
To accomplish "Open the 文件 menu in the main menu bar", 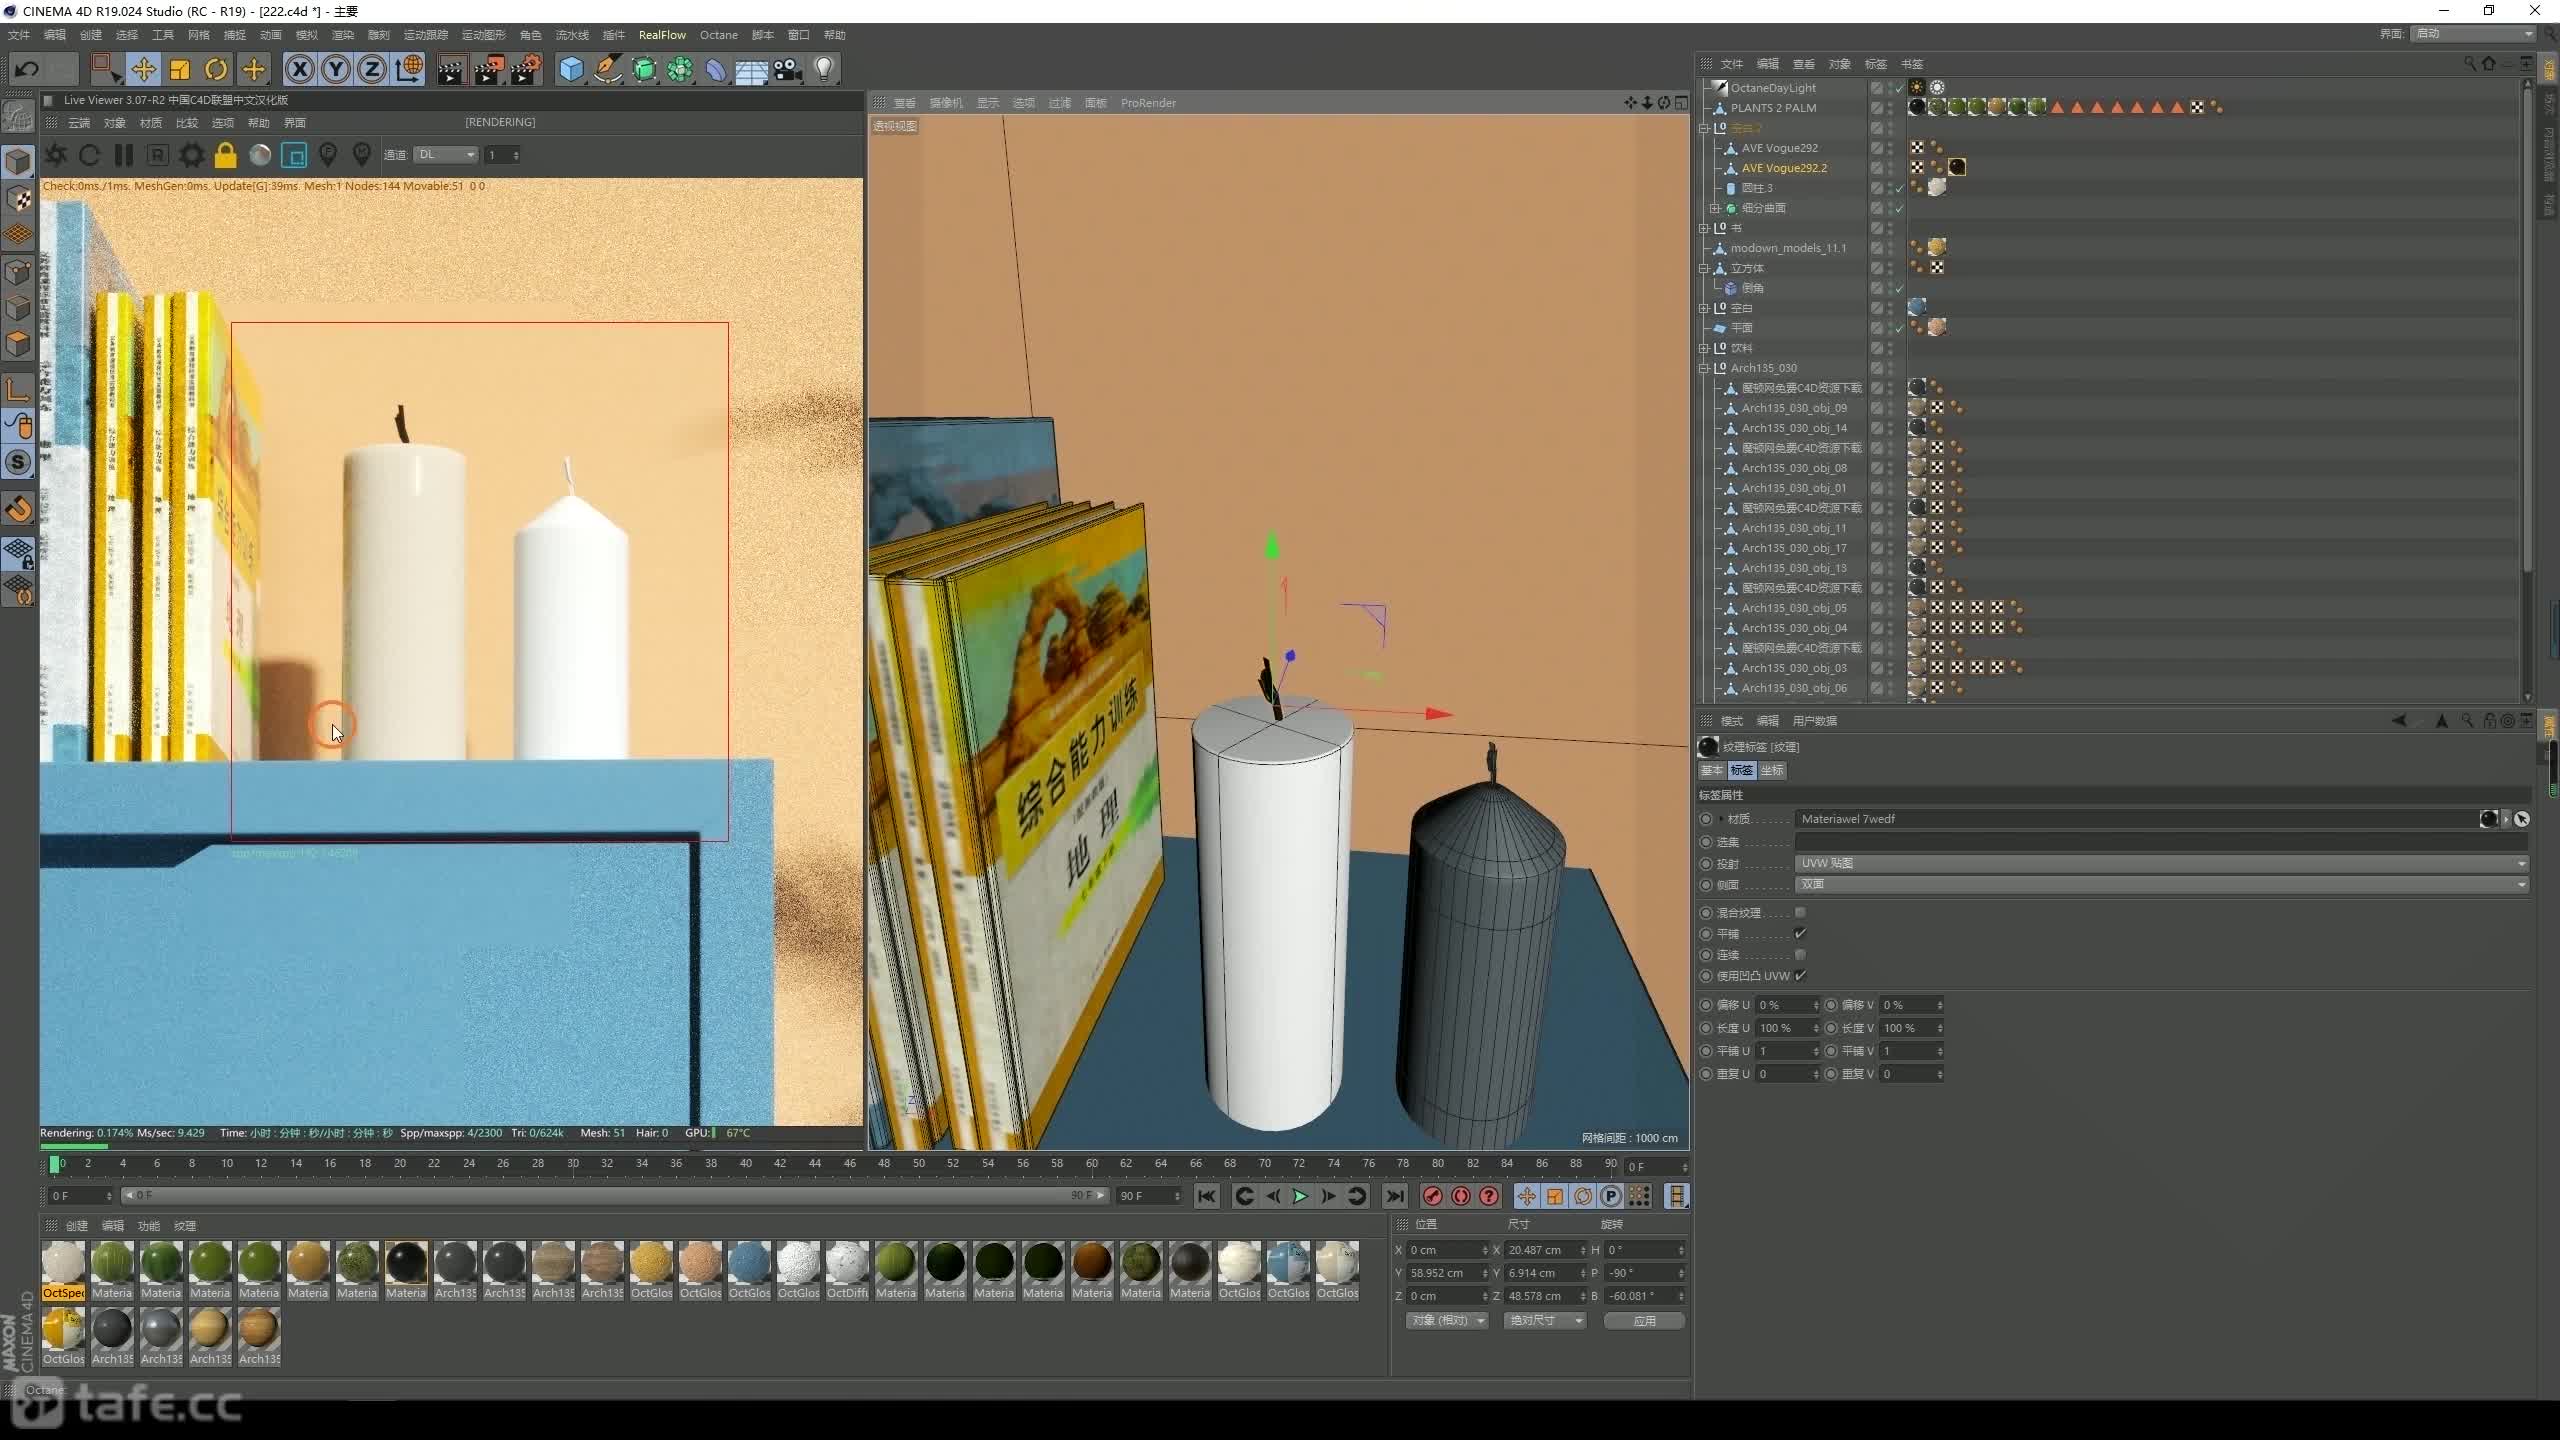I will pos(19,35).
